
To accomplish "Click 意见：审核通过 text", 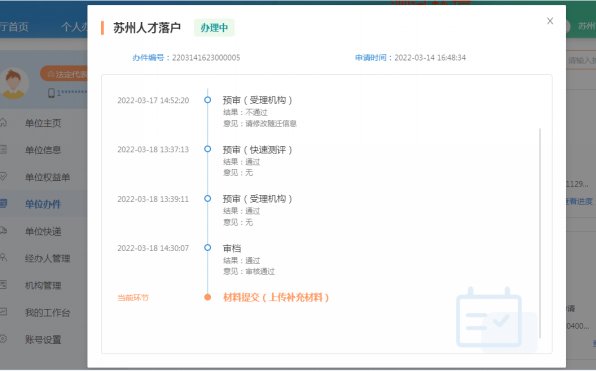I will pyautogui.click(x=249, y=272).
